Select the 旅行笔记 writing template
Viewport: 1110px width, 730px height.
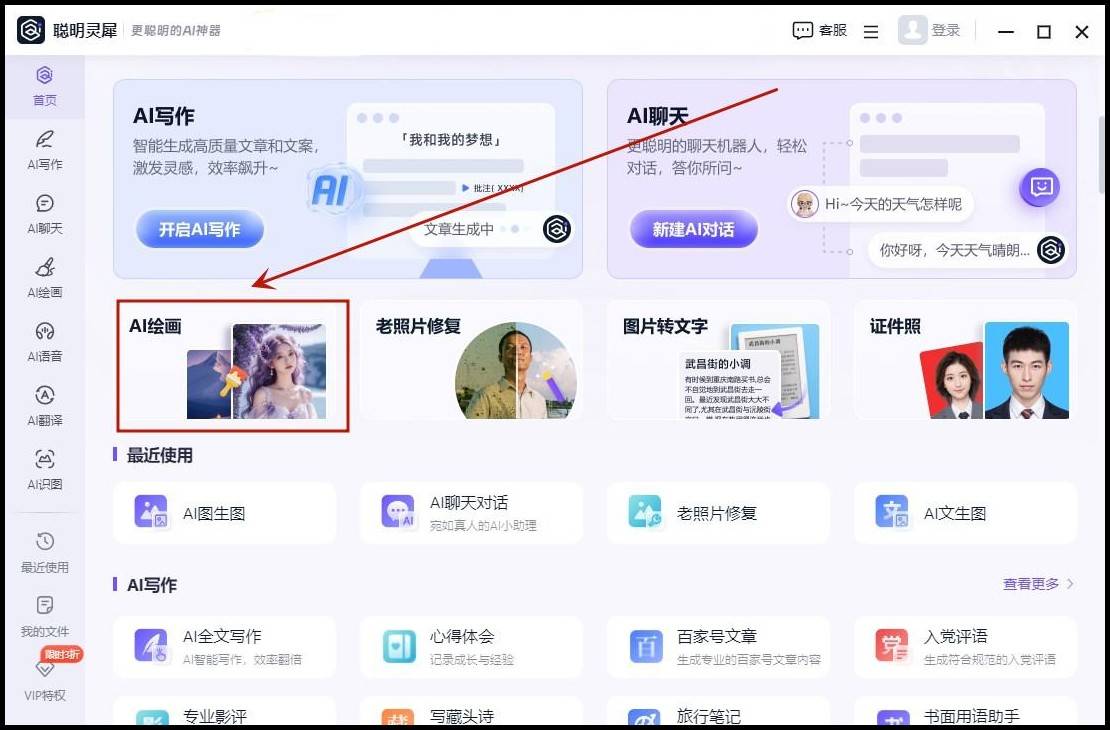(719, 712)
